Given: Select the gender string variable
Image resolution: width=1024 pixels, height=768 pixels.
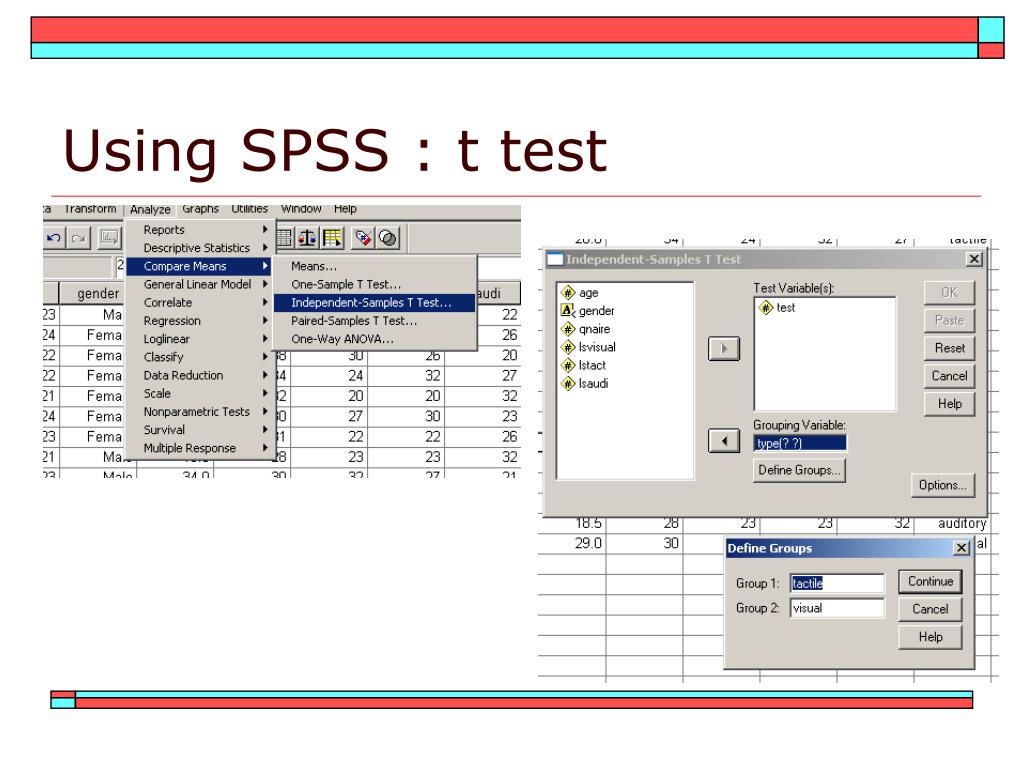Looking at the screenshot, I should 588,311.
